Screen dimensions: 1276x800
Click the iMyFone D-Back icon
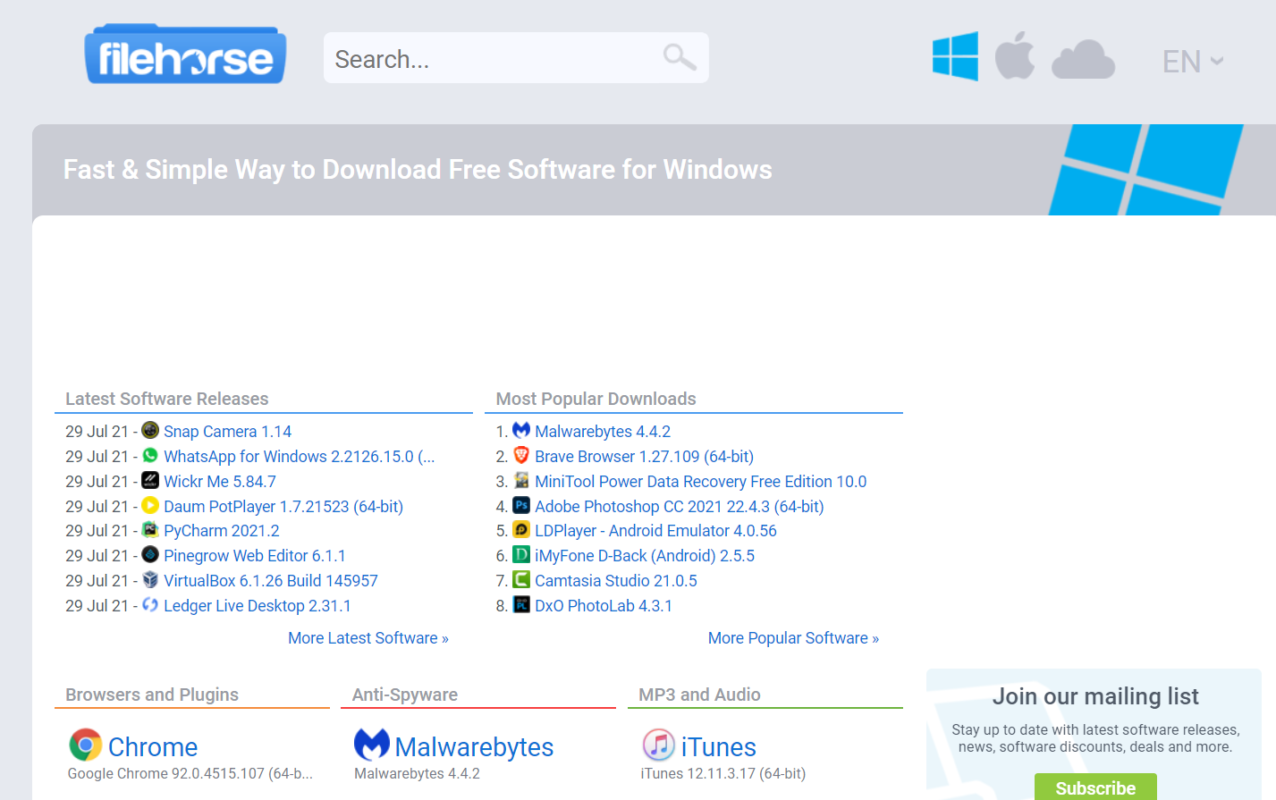point(521,555)
